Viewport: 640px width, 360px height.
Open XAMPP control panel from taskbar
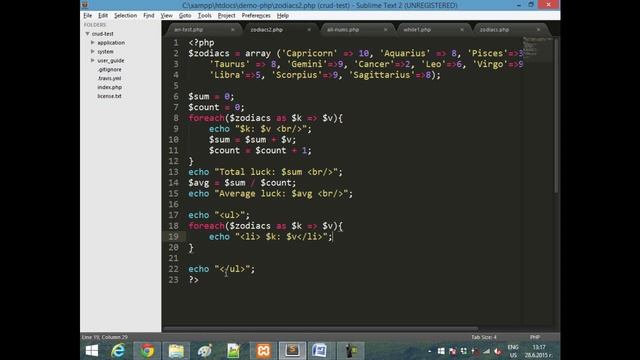point(263,351)
